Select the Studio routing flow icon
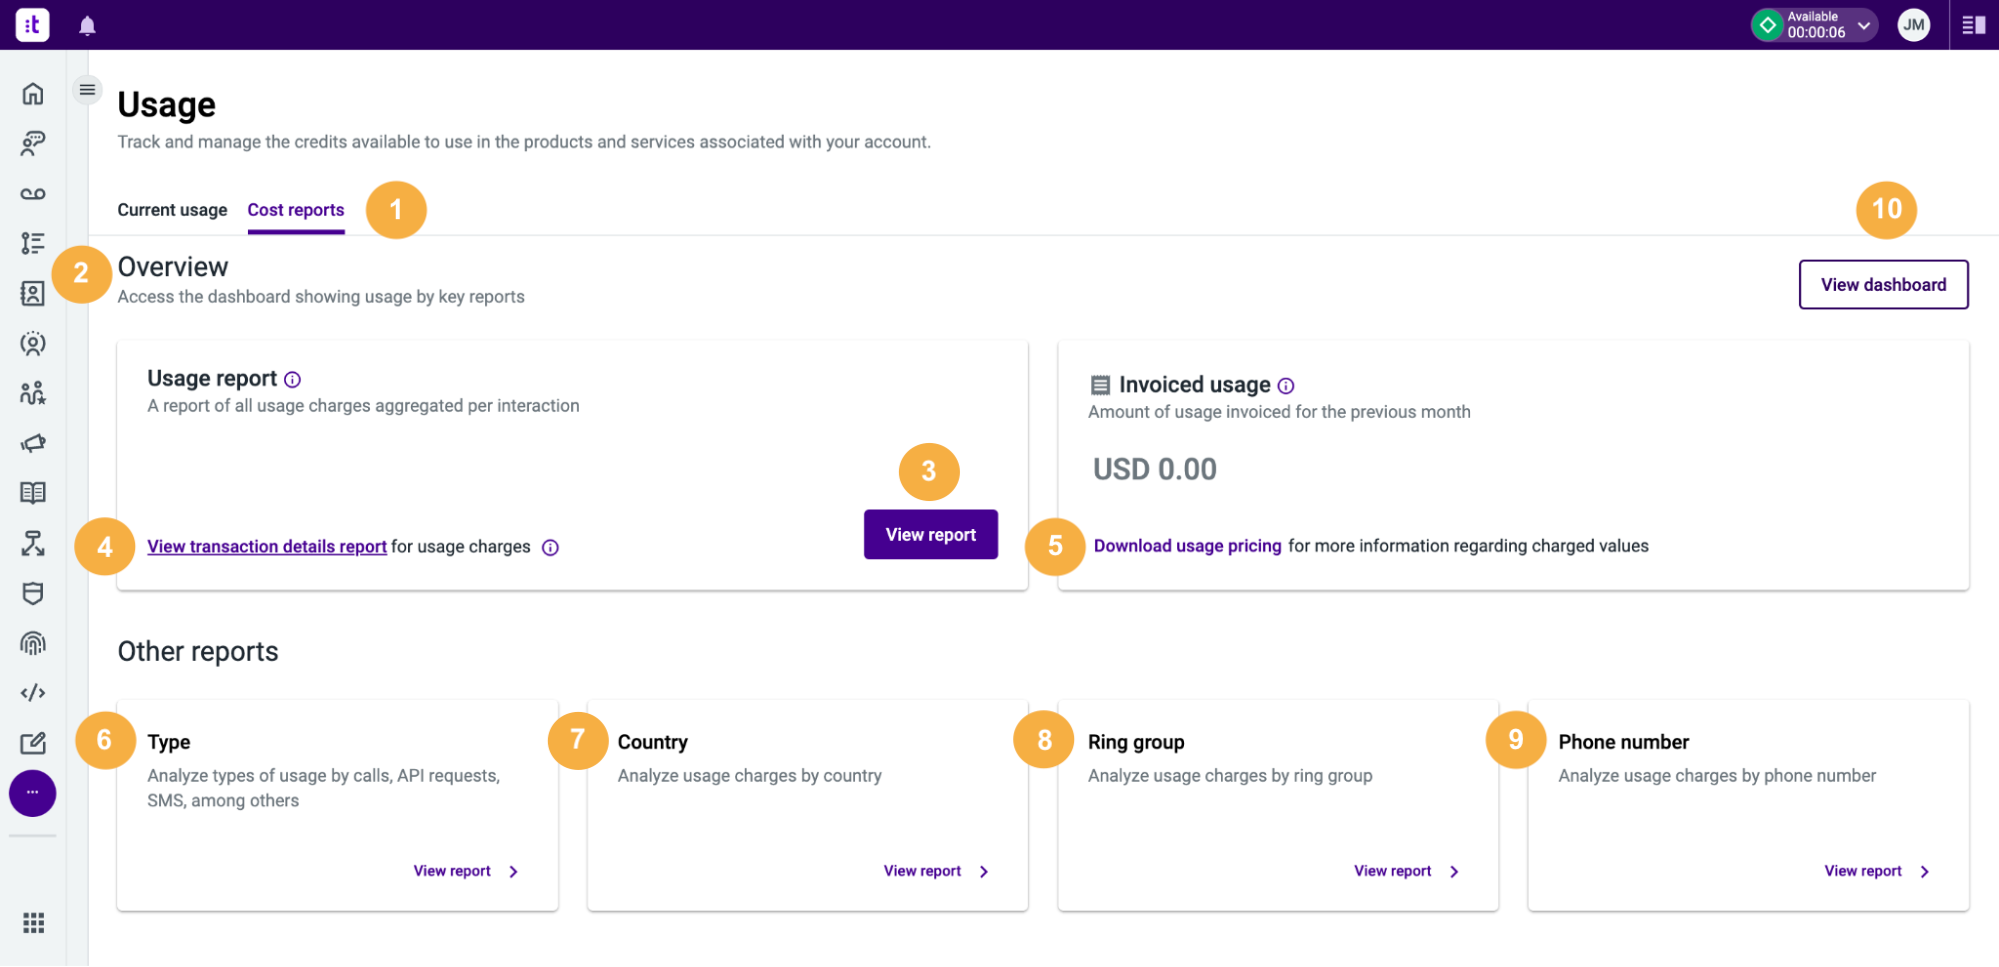The height and width of the screenshot is (967, 1999). (32, 543)
